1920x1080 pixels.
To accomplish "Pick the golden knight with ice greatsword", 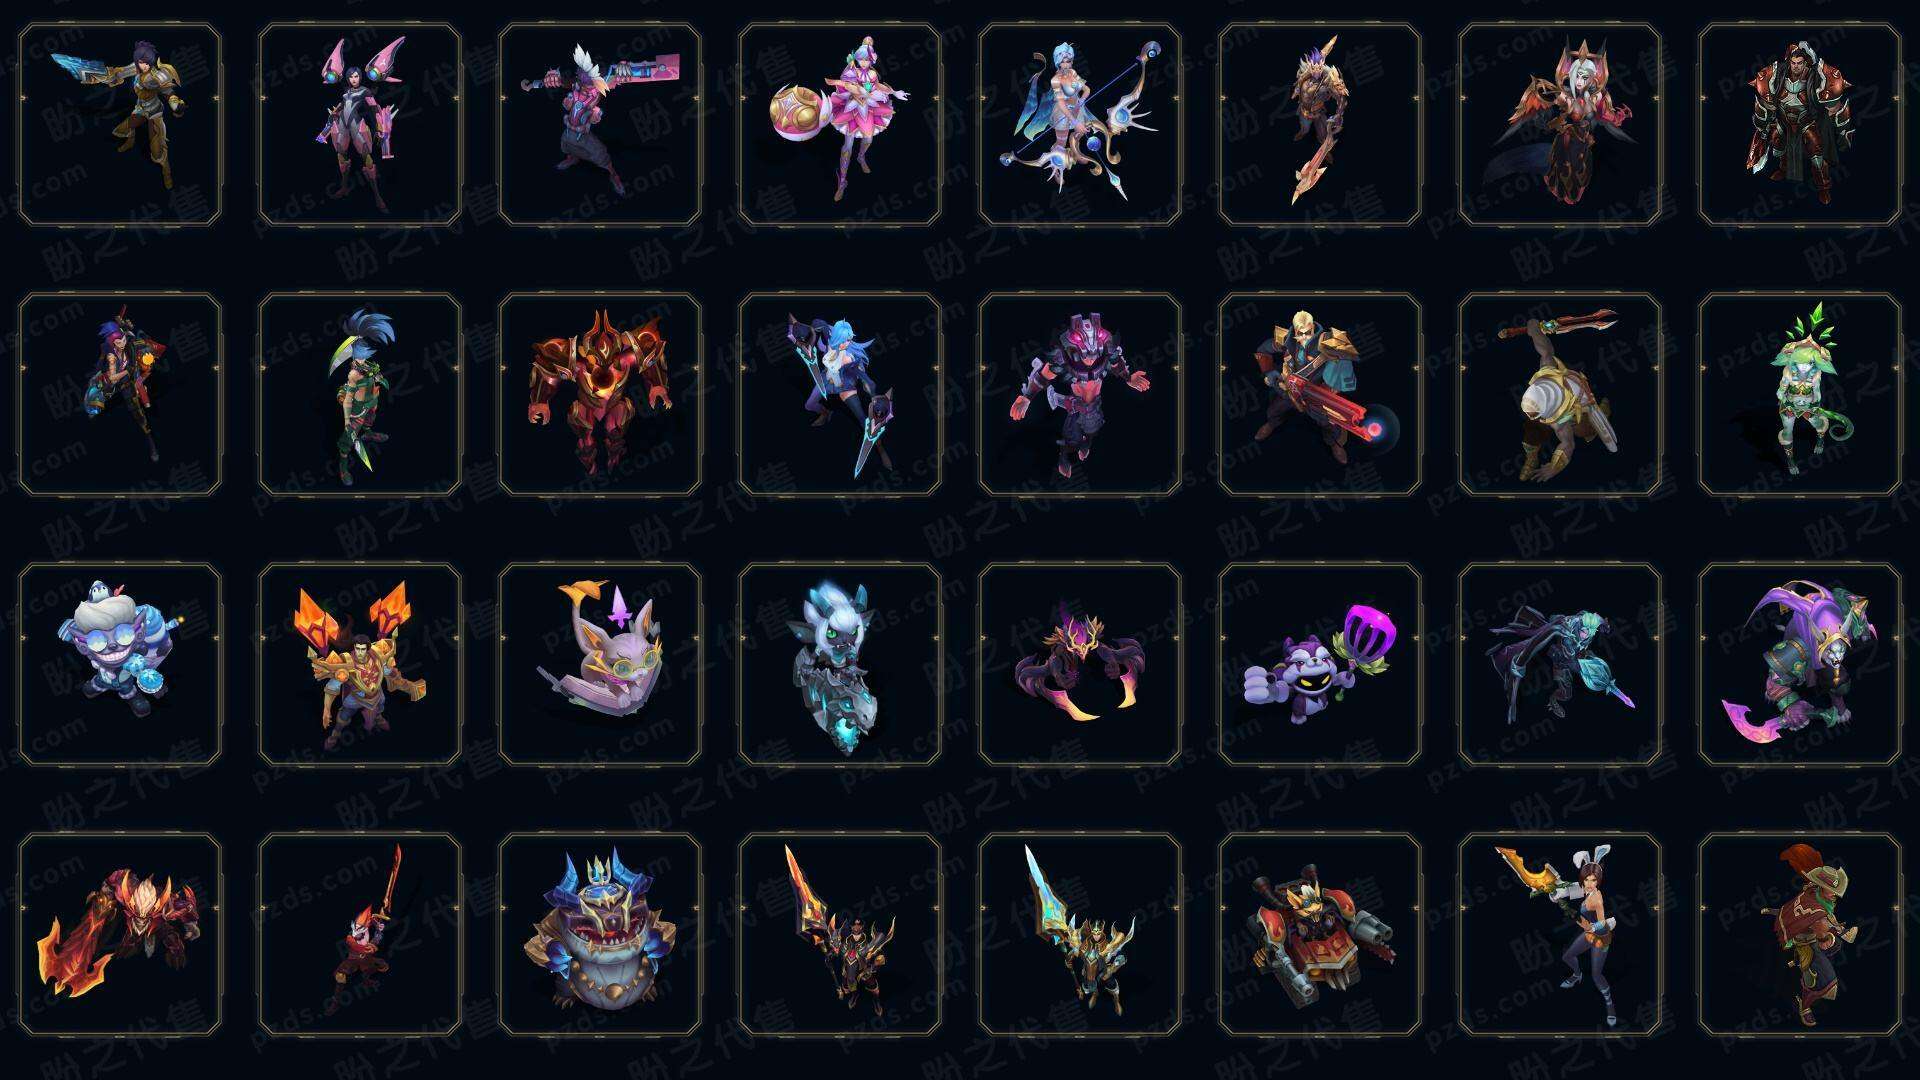I will [x=1080, y=935].
